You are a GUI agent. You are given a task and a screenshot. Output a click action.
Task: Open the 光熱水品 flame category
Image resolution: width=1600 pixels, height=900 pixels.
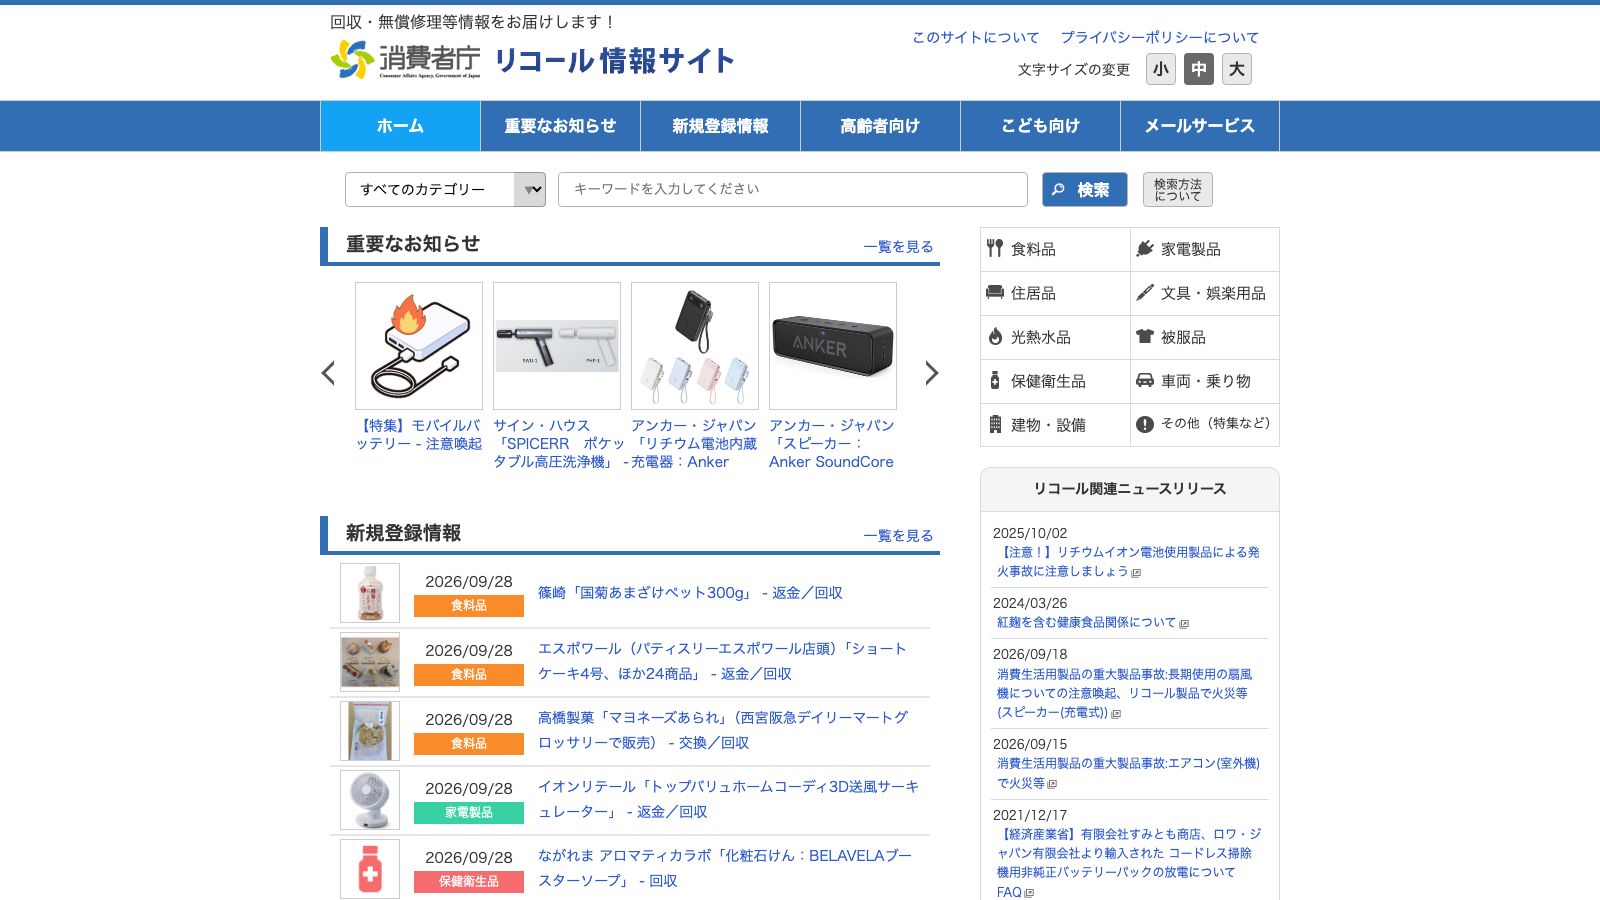1055,337
